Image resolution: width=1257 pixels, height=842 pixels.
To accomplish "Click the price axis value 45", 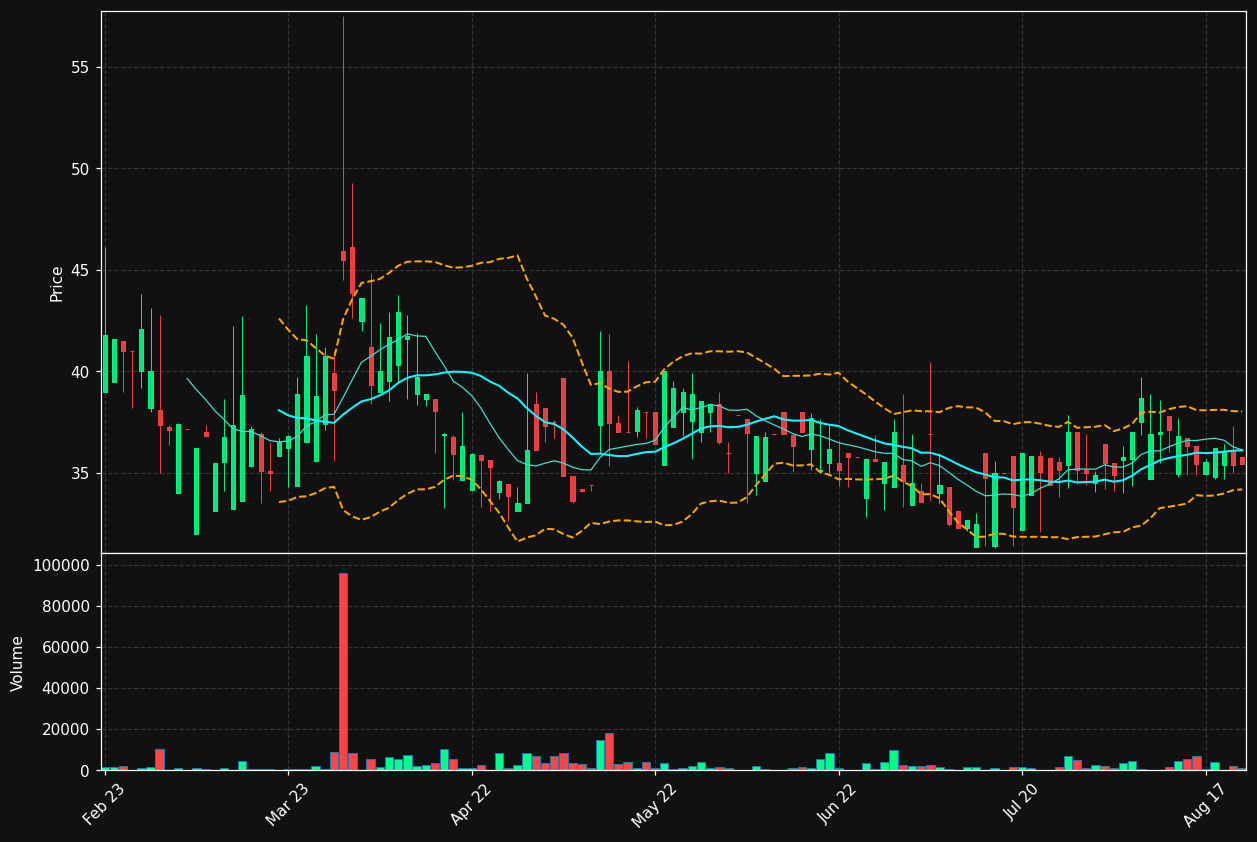I will pyautogui.click(x=80, y=271).
